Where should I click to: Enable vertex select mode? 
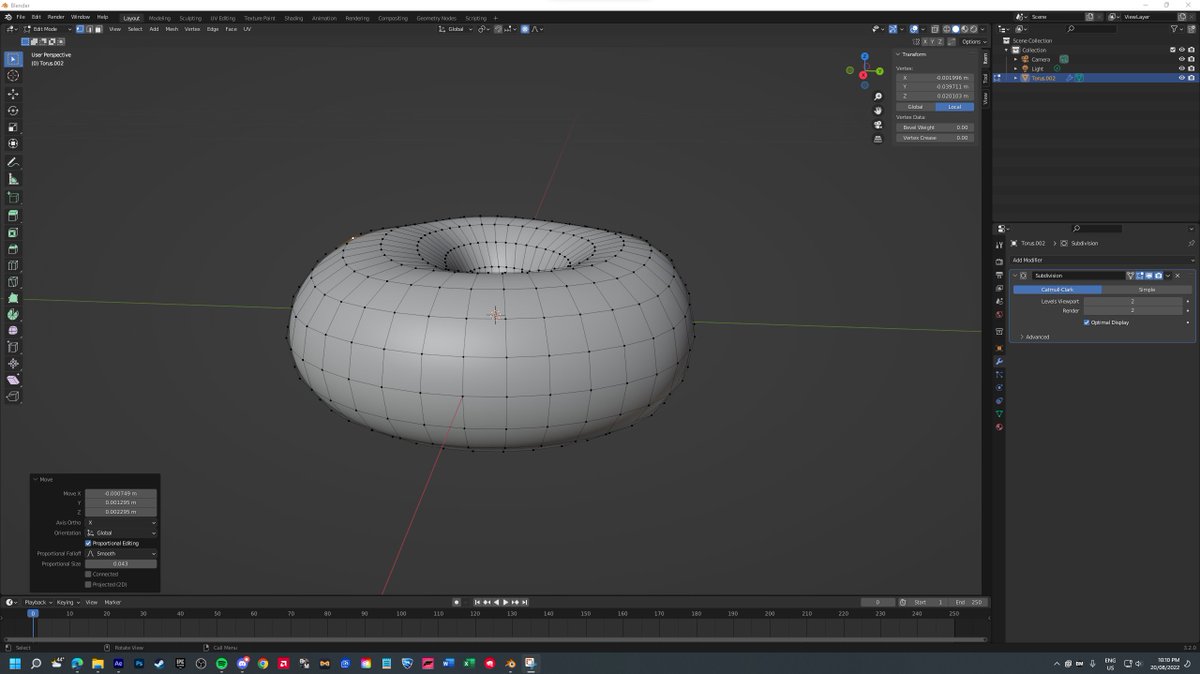click(x=81, y=29)
